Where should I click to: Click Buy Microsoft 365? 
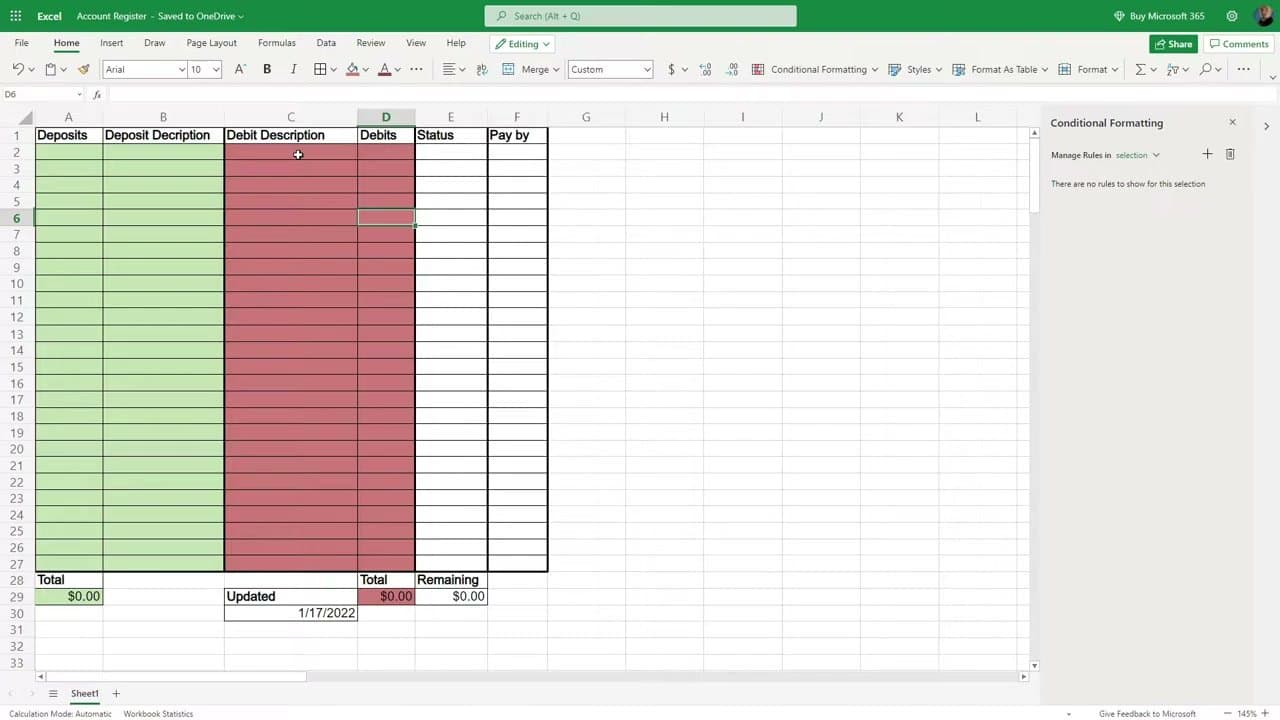pyautogui.click(x=1159, y=16)
